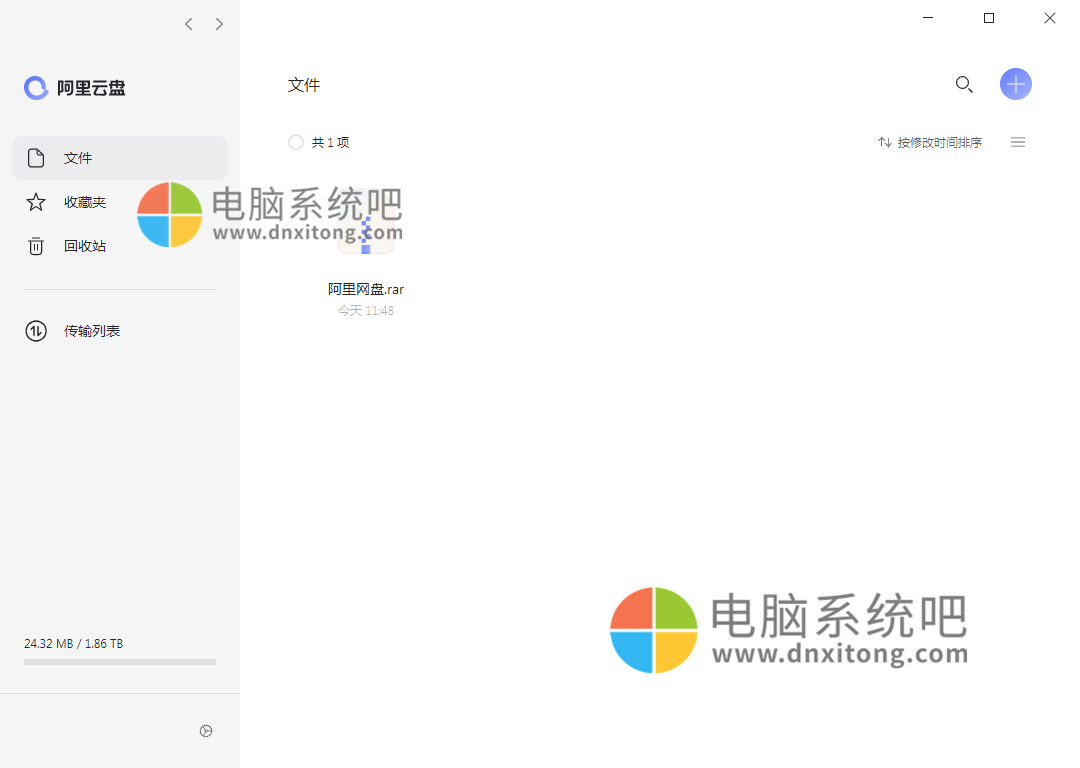The image size is (1080, 768).
Task: Open 收藏夹 via the star icon
Action: point(36,201)
